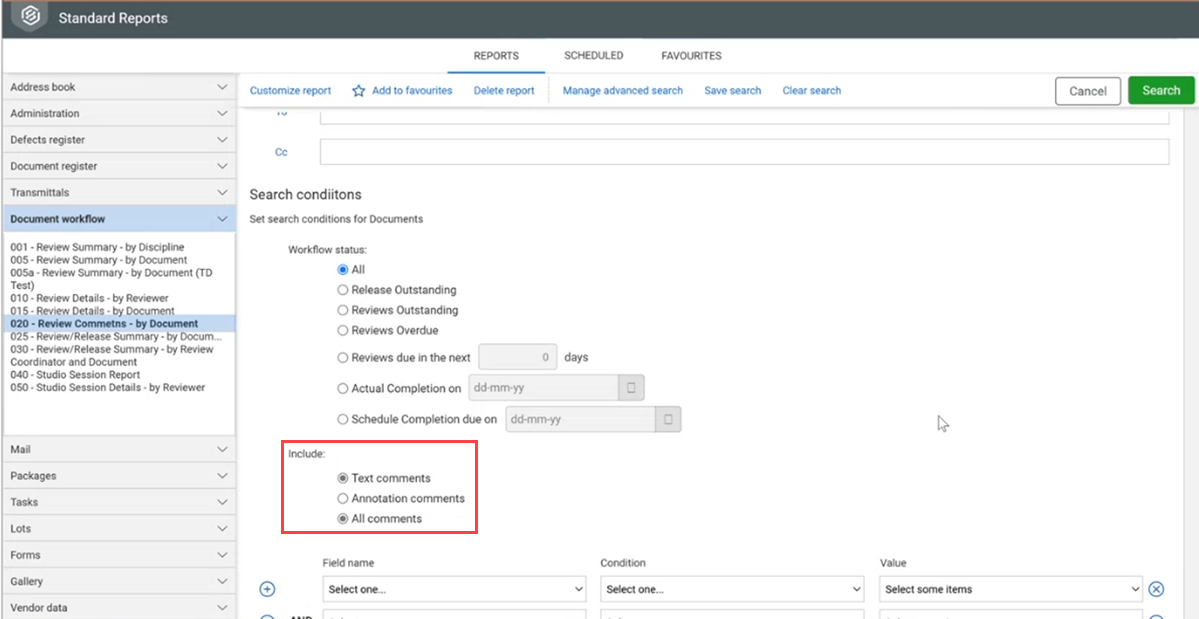Viewport: 1199px width, 619px height.
Task: Expand the Mail section
Action: click(119, 449)
